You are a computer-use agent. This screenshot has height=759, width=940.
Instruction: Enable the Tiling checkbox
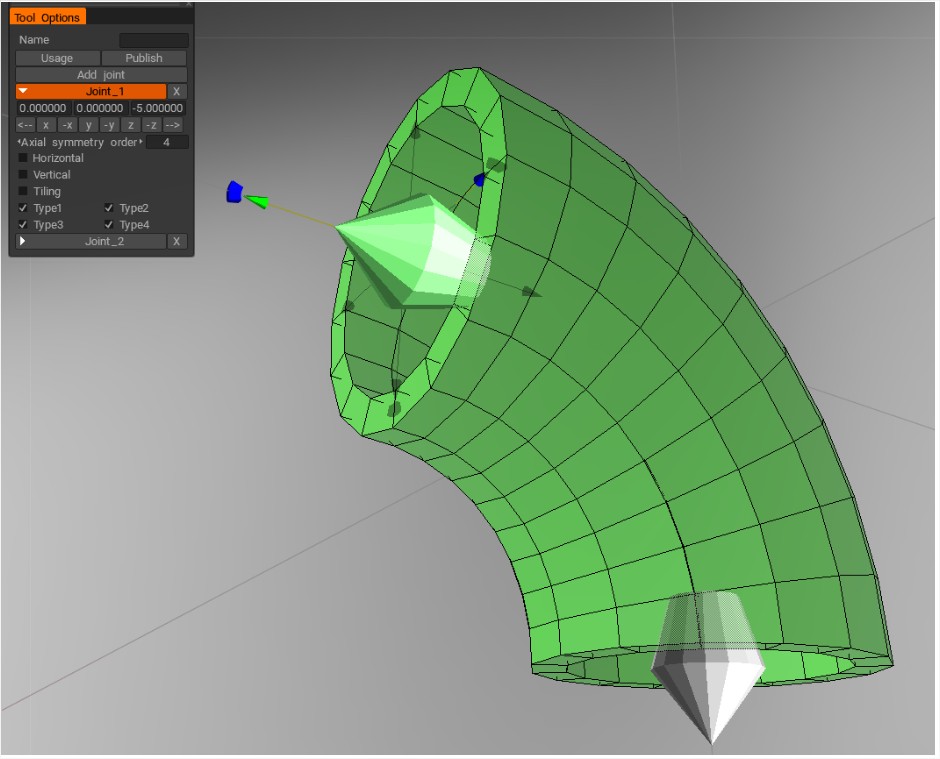point(24,191)
